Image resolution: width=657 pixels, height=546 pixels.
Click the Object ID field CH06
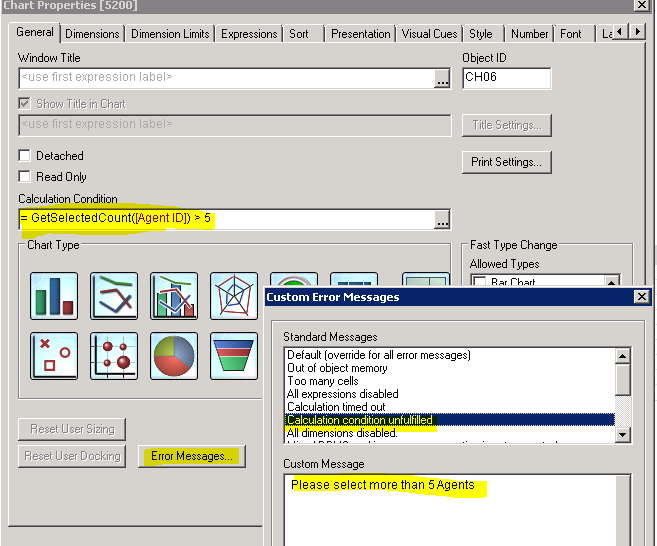[x=507, y=78]
